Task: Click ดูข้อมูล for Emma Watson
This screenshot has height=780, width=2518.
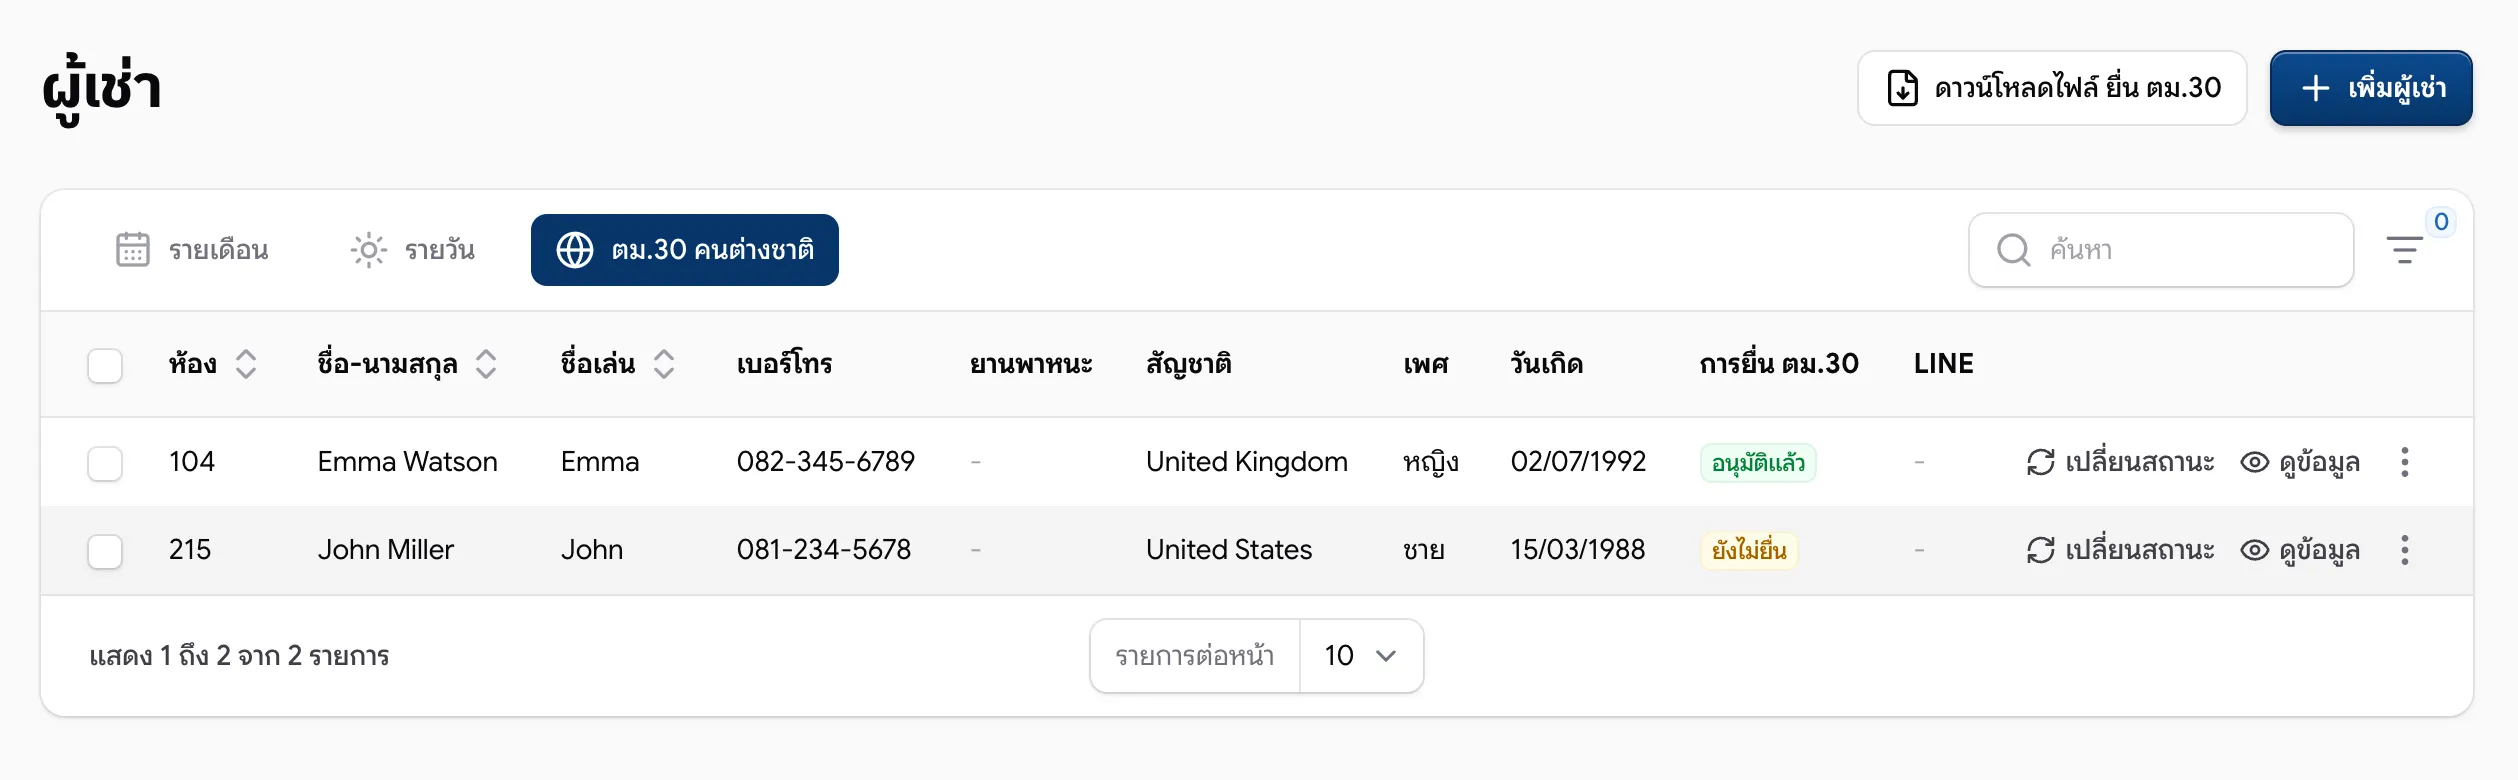Action: point(2300,462)
